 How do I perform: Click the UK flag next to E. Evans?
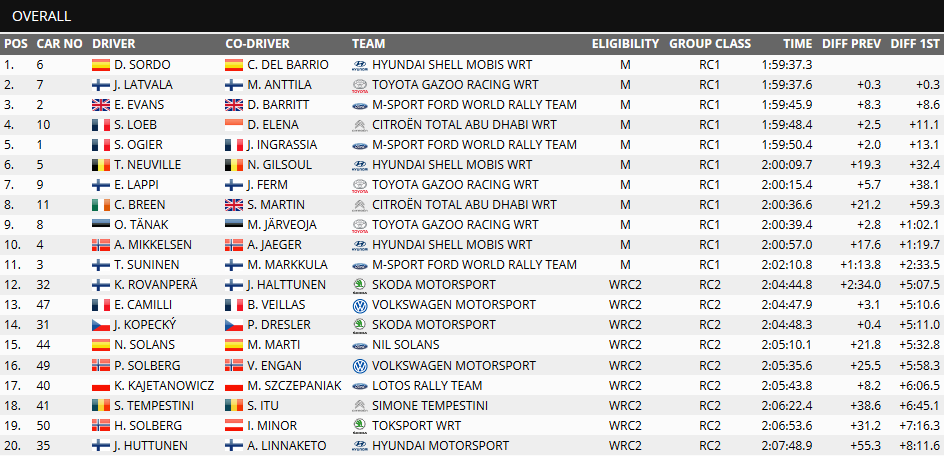click(x=100, y=104)
